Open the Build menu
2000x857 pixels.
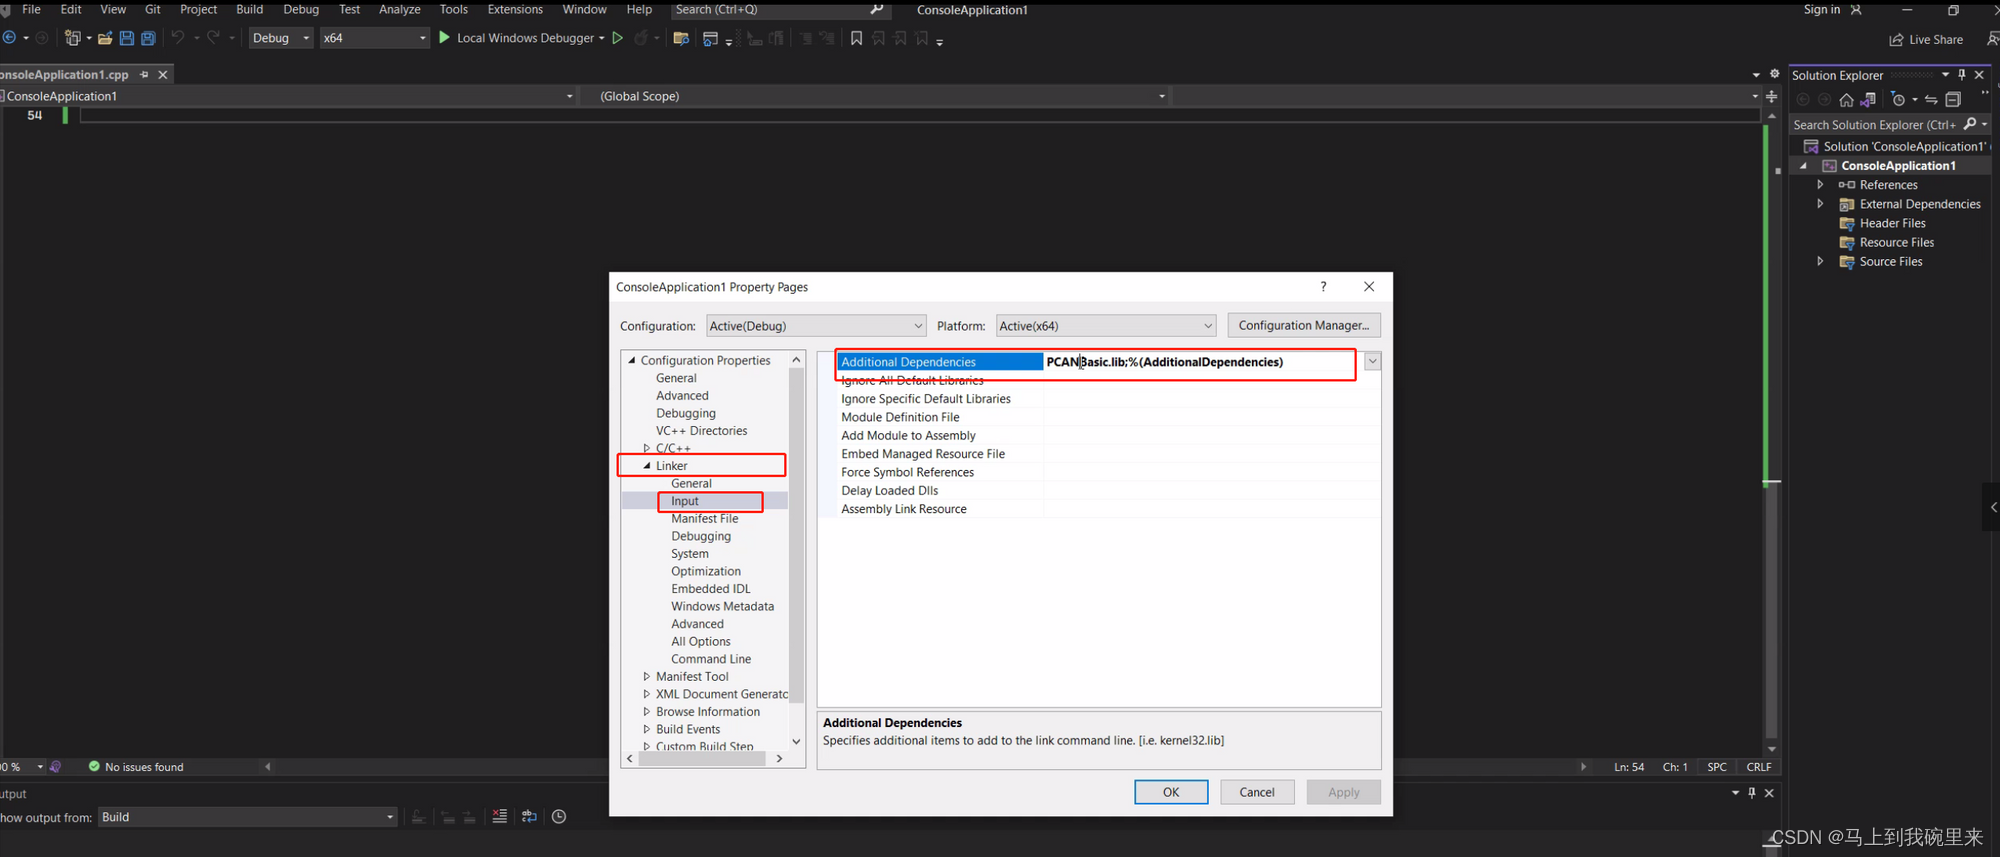pos(250,9)
